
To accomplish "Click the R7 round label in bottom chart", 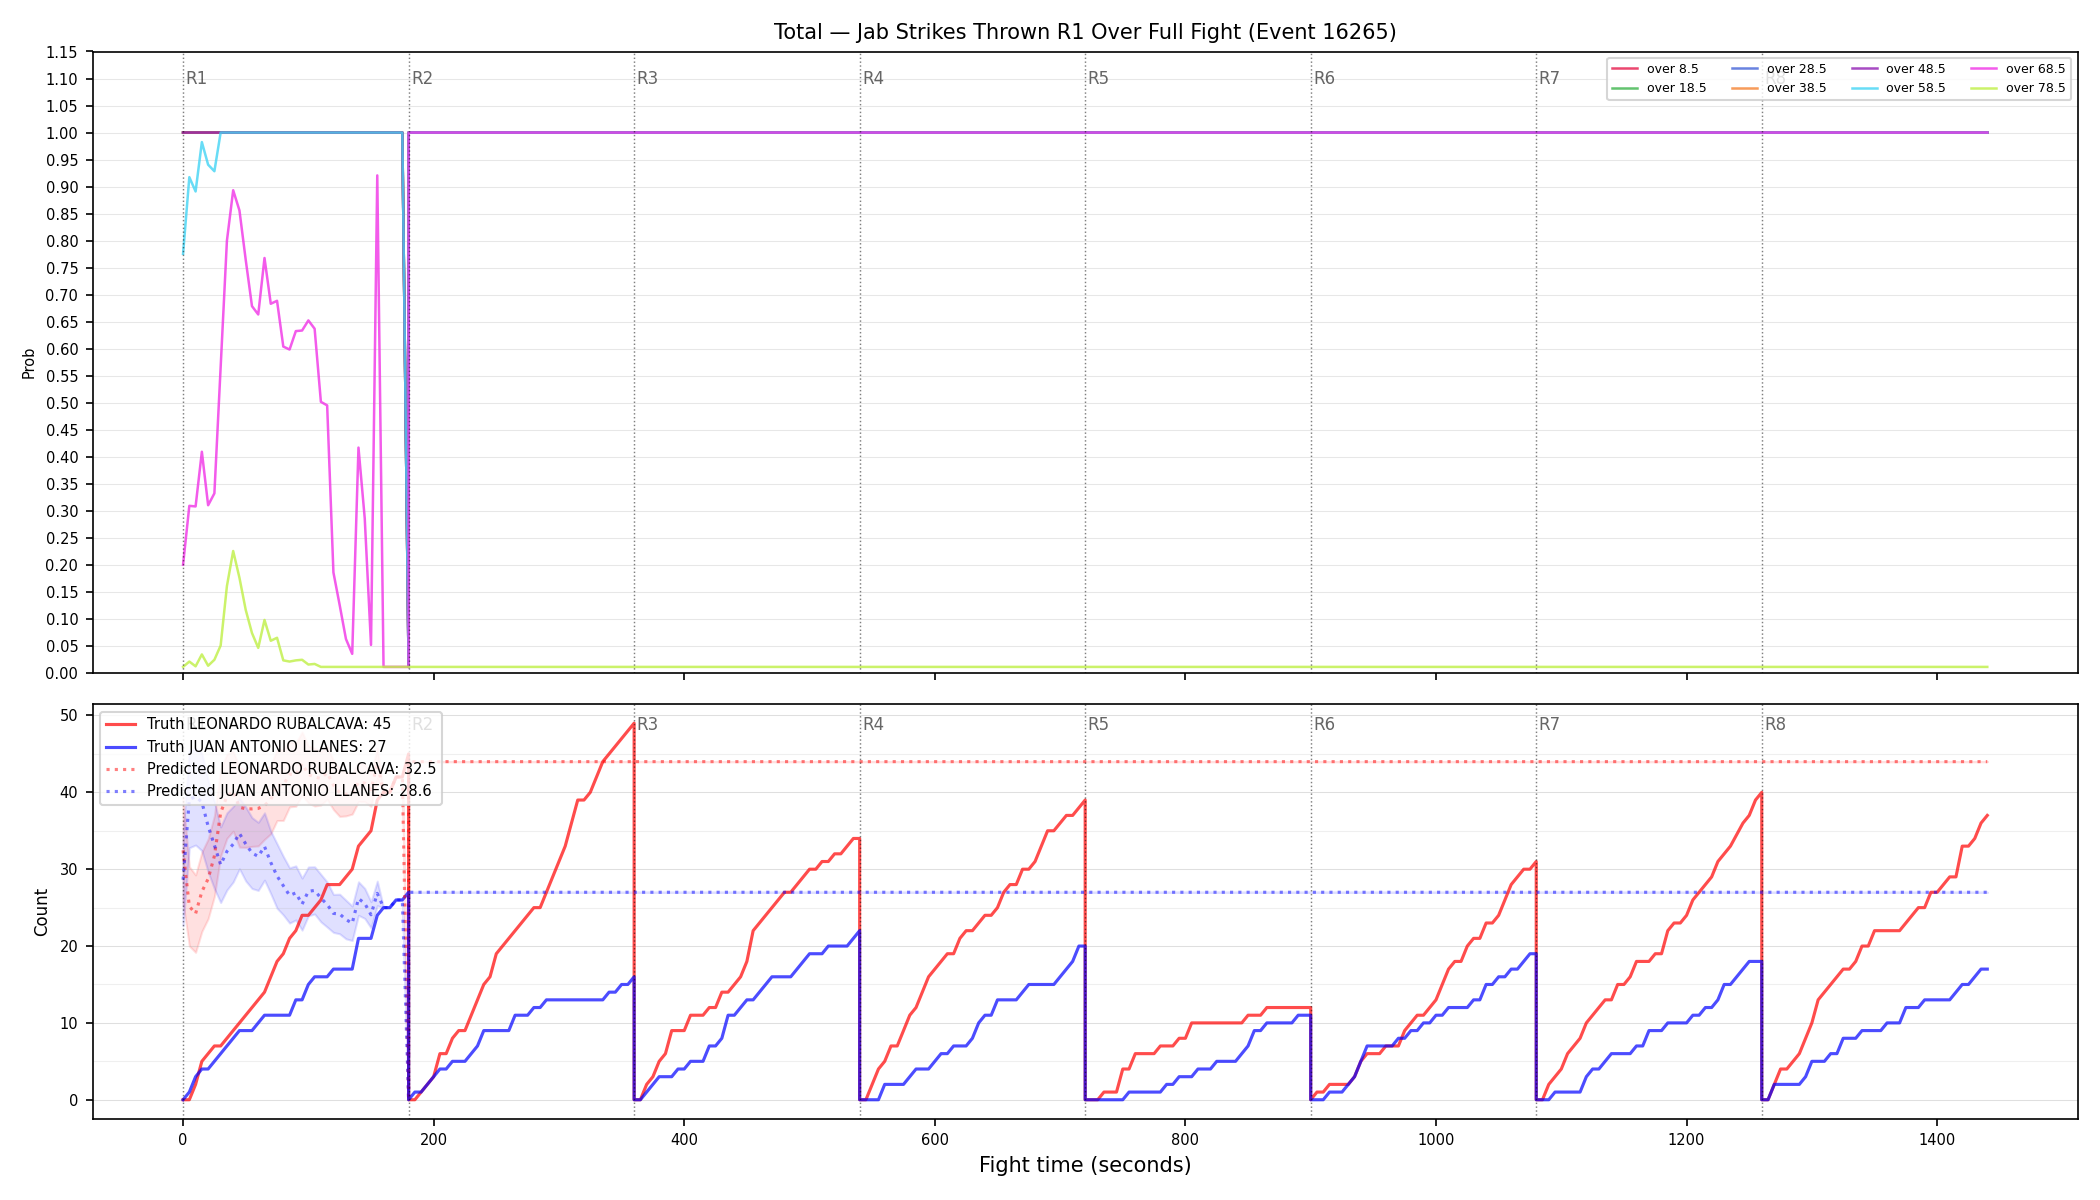I will (1549, 724).
